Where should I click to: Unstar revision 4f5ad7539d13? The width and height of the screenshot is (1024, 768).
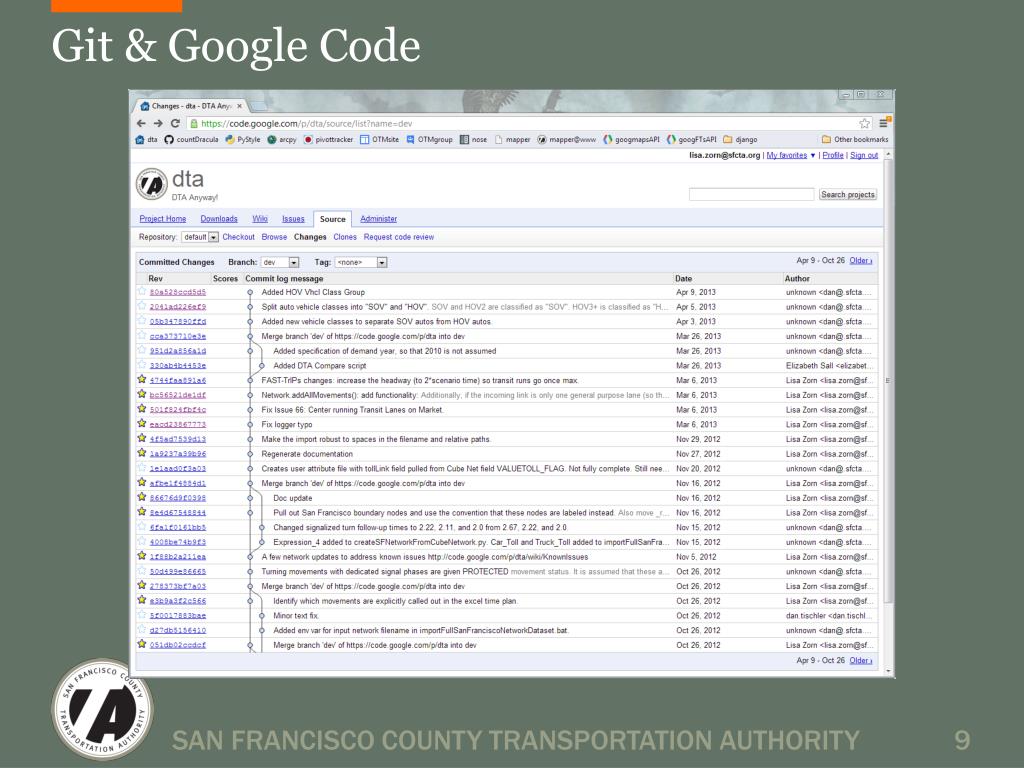tap(142, 438)
